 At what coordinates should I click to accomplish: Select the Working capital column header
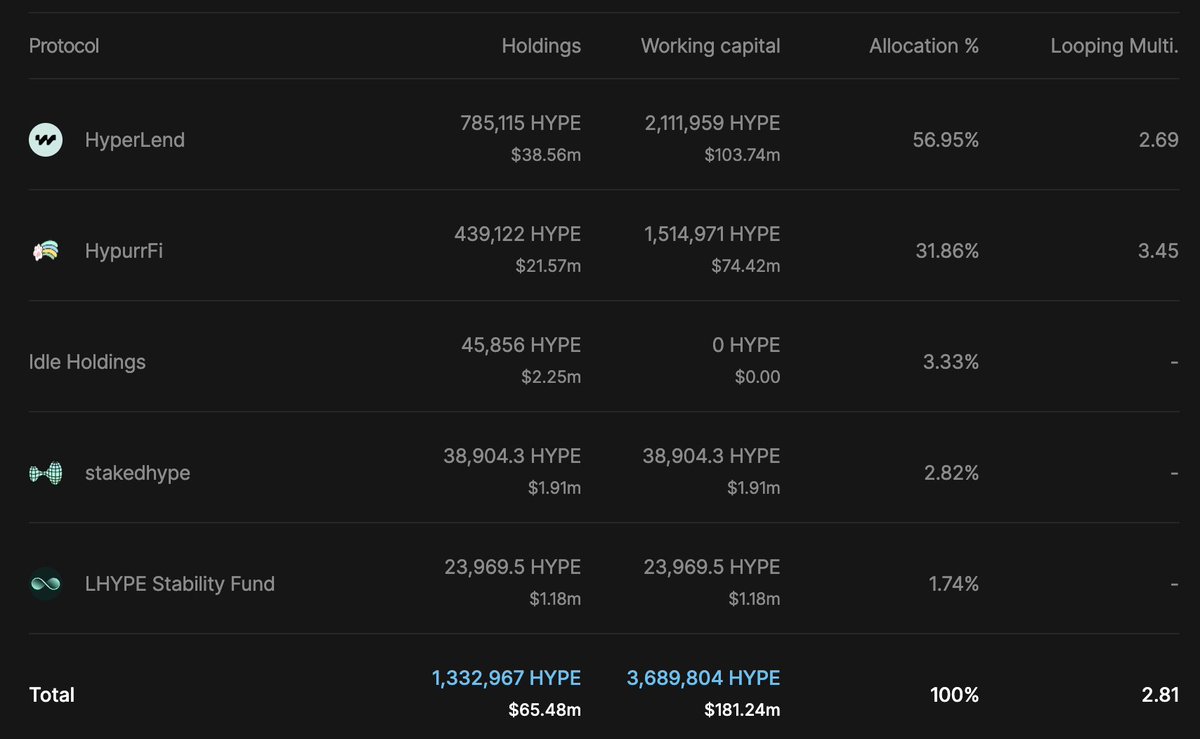pyautogui.click(x=710, y=46)
